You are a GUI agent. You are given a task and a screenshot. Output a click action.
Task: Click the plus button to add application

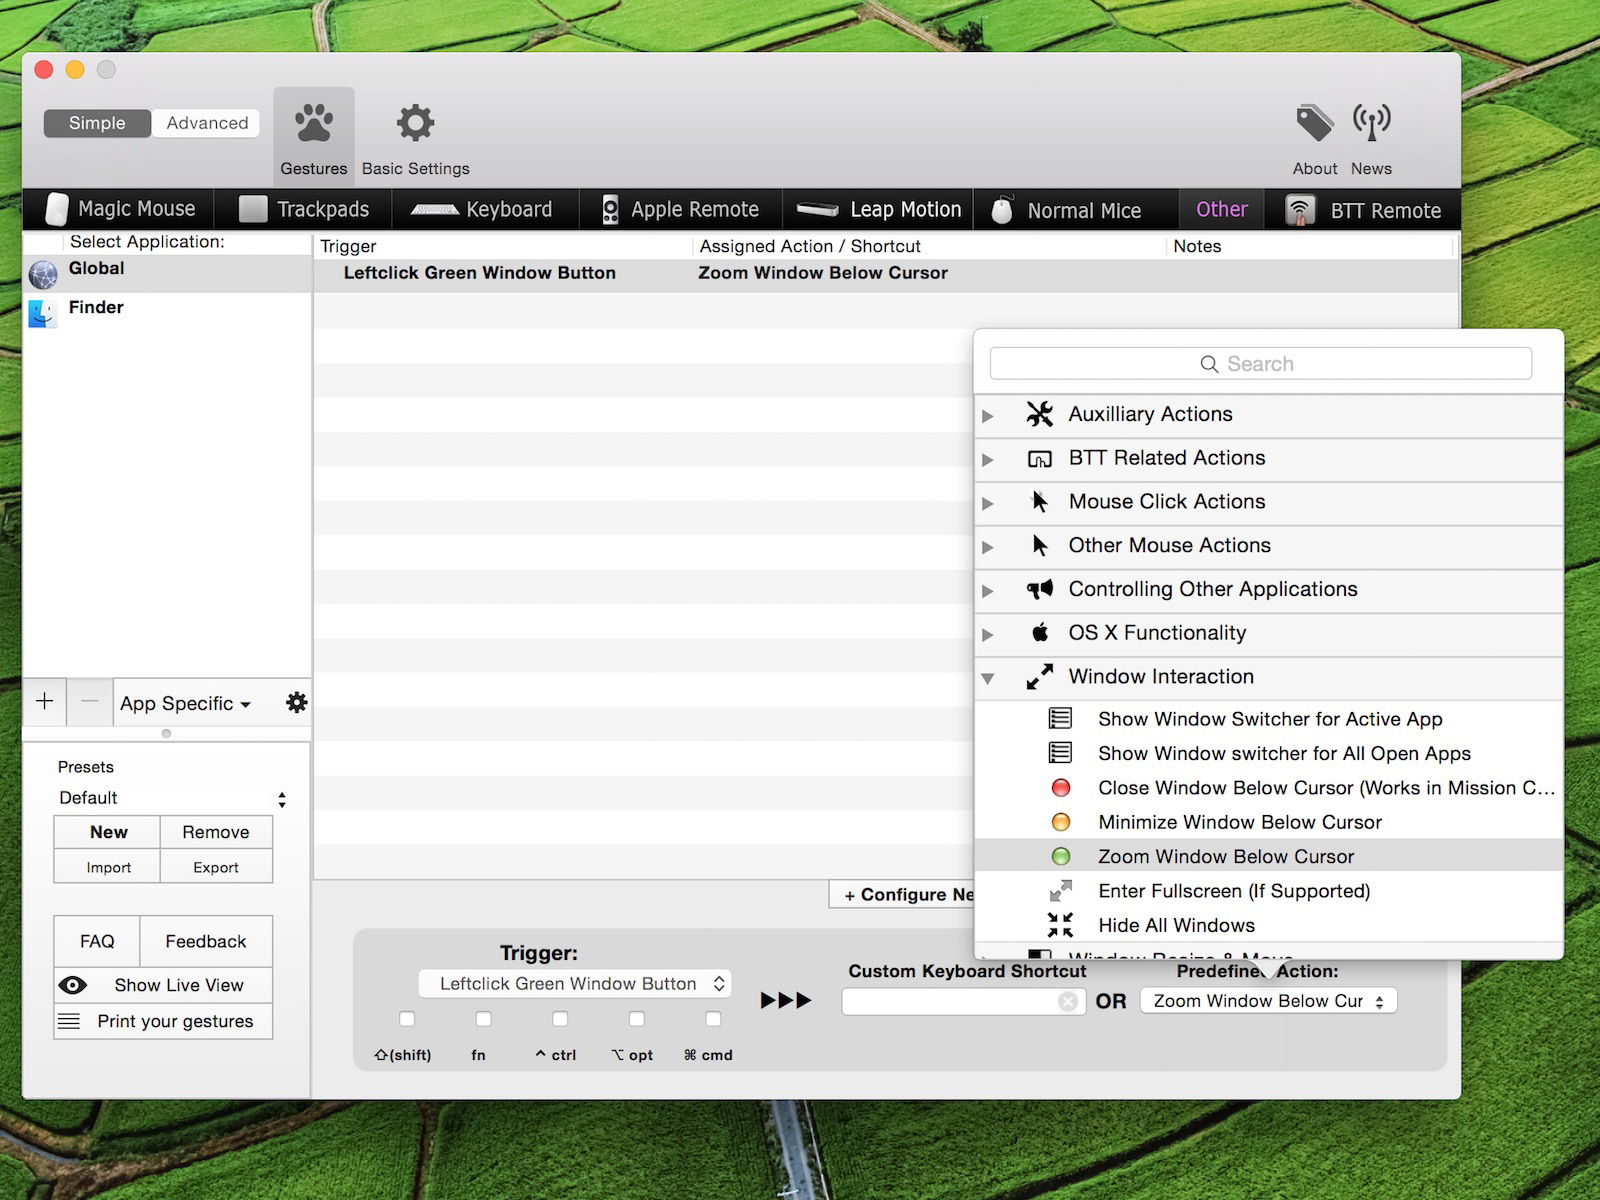point(45,702)
